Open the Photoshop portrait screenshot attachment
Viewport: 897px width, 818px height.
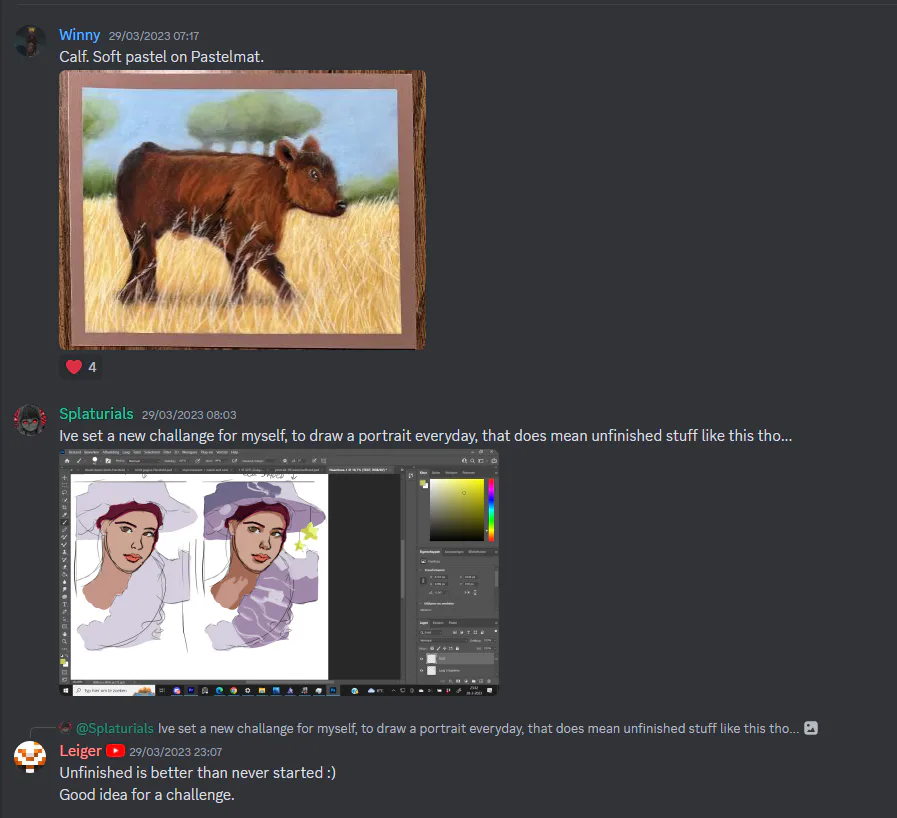point(279,573)
